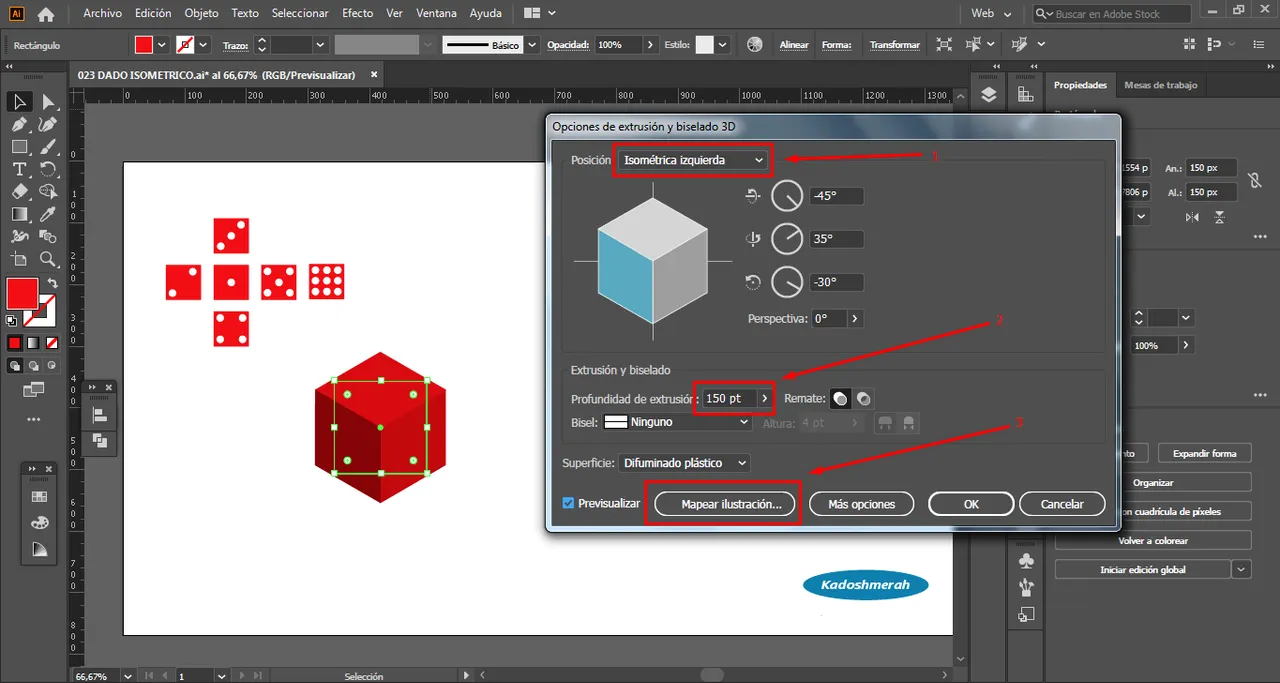The image size is (1280, 683).
Task: Click the Volver a colorear button
Action: [1152, 540]
